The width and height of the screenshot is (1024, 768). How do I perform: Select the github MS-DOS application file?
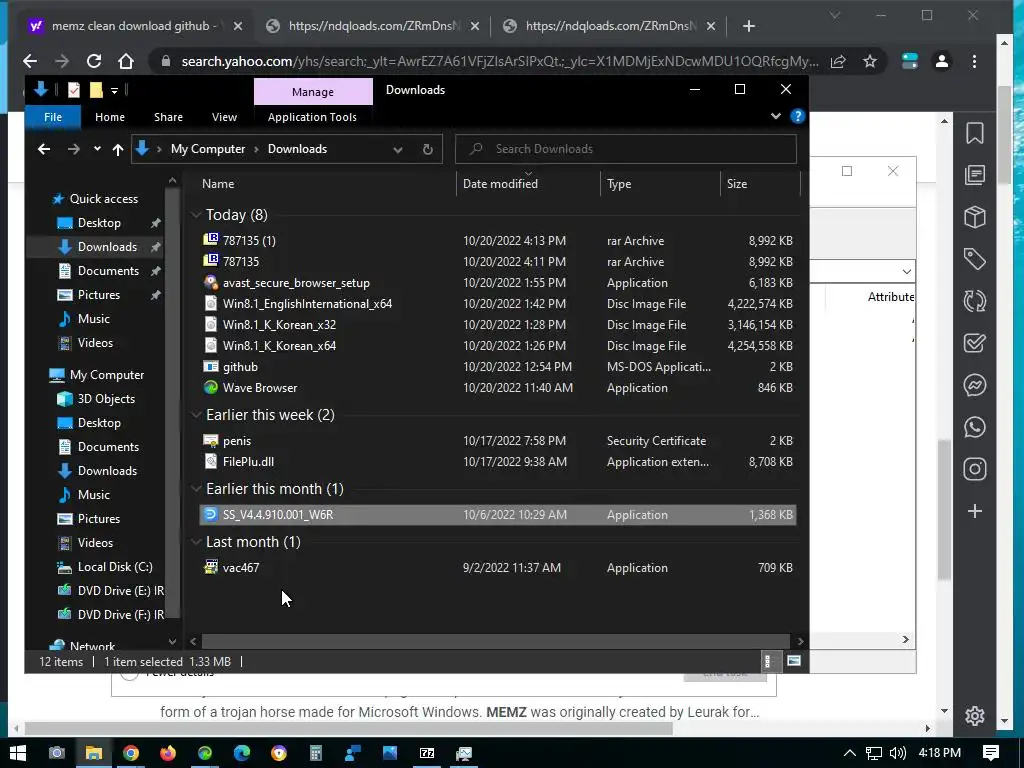click(497, 366)
